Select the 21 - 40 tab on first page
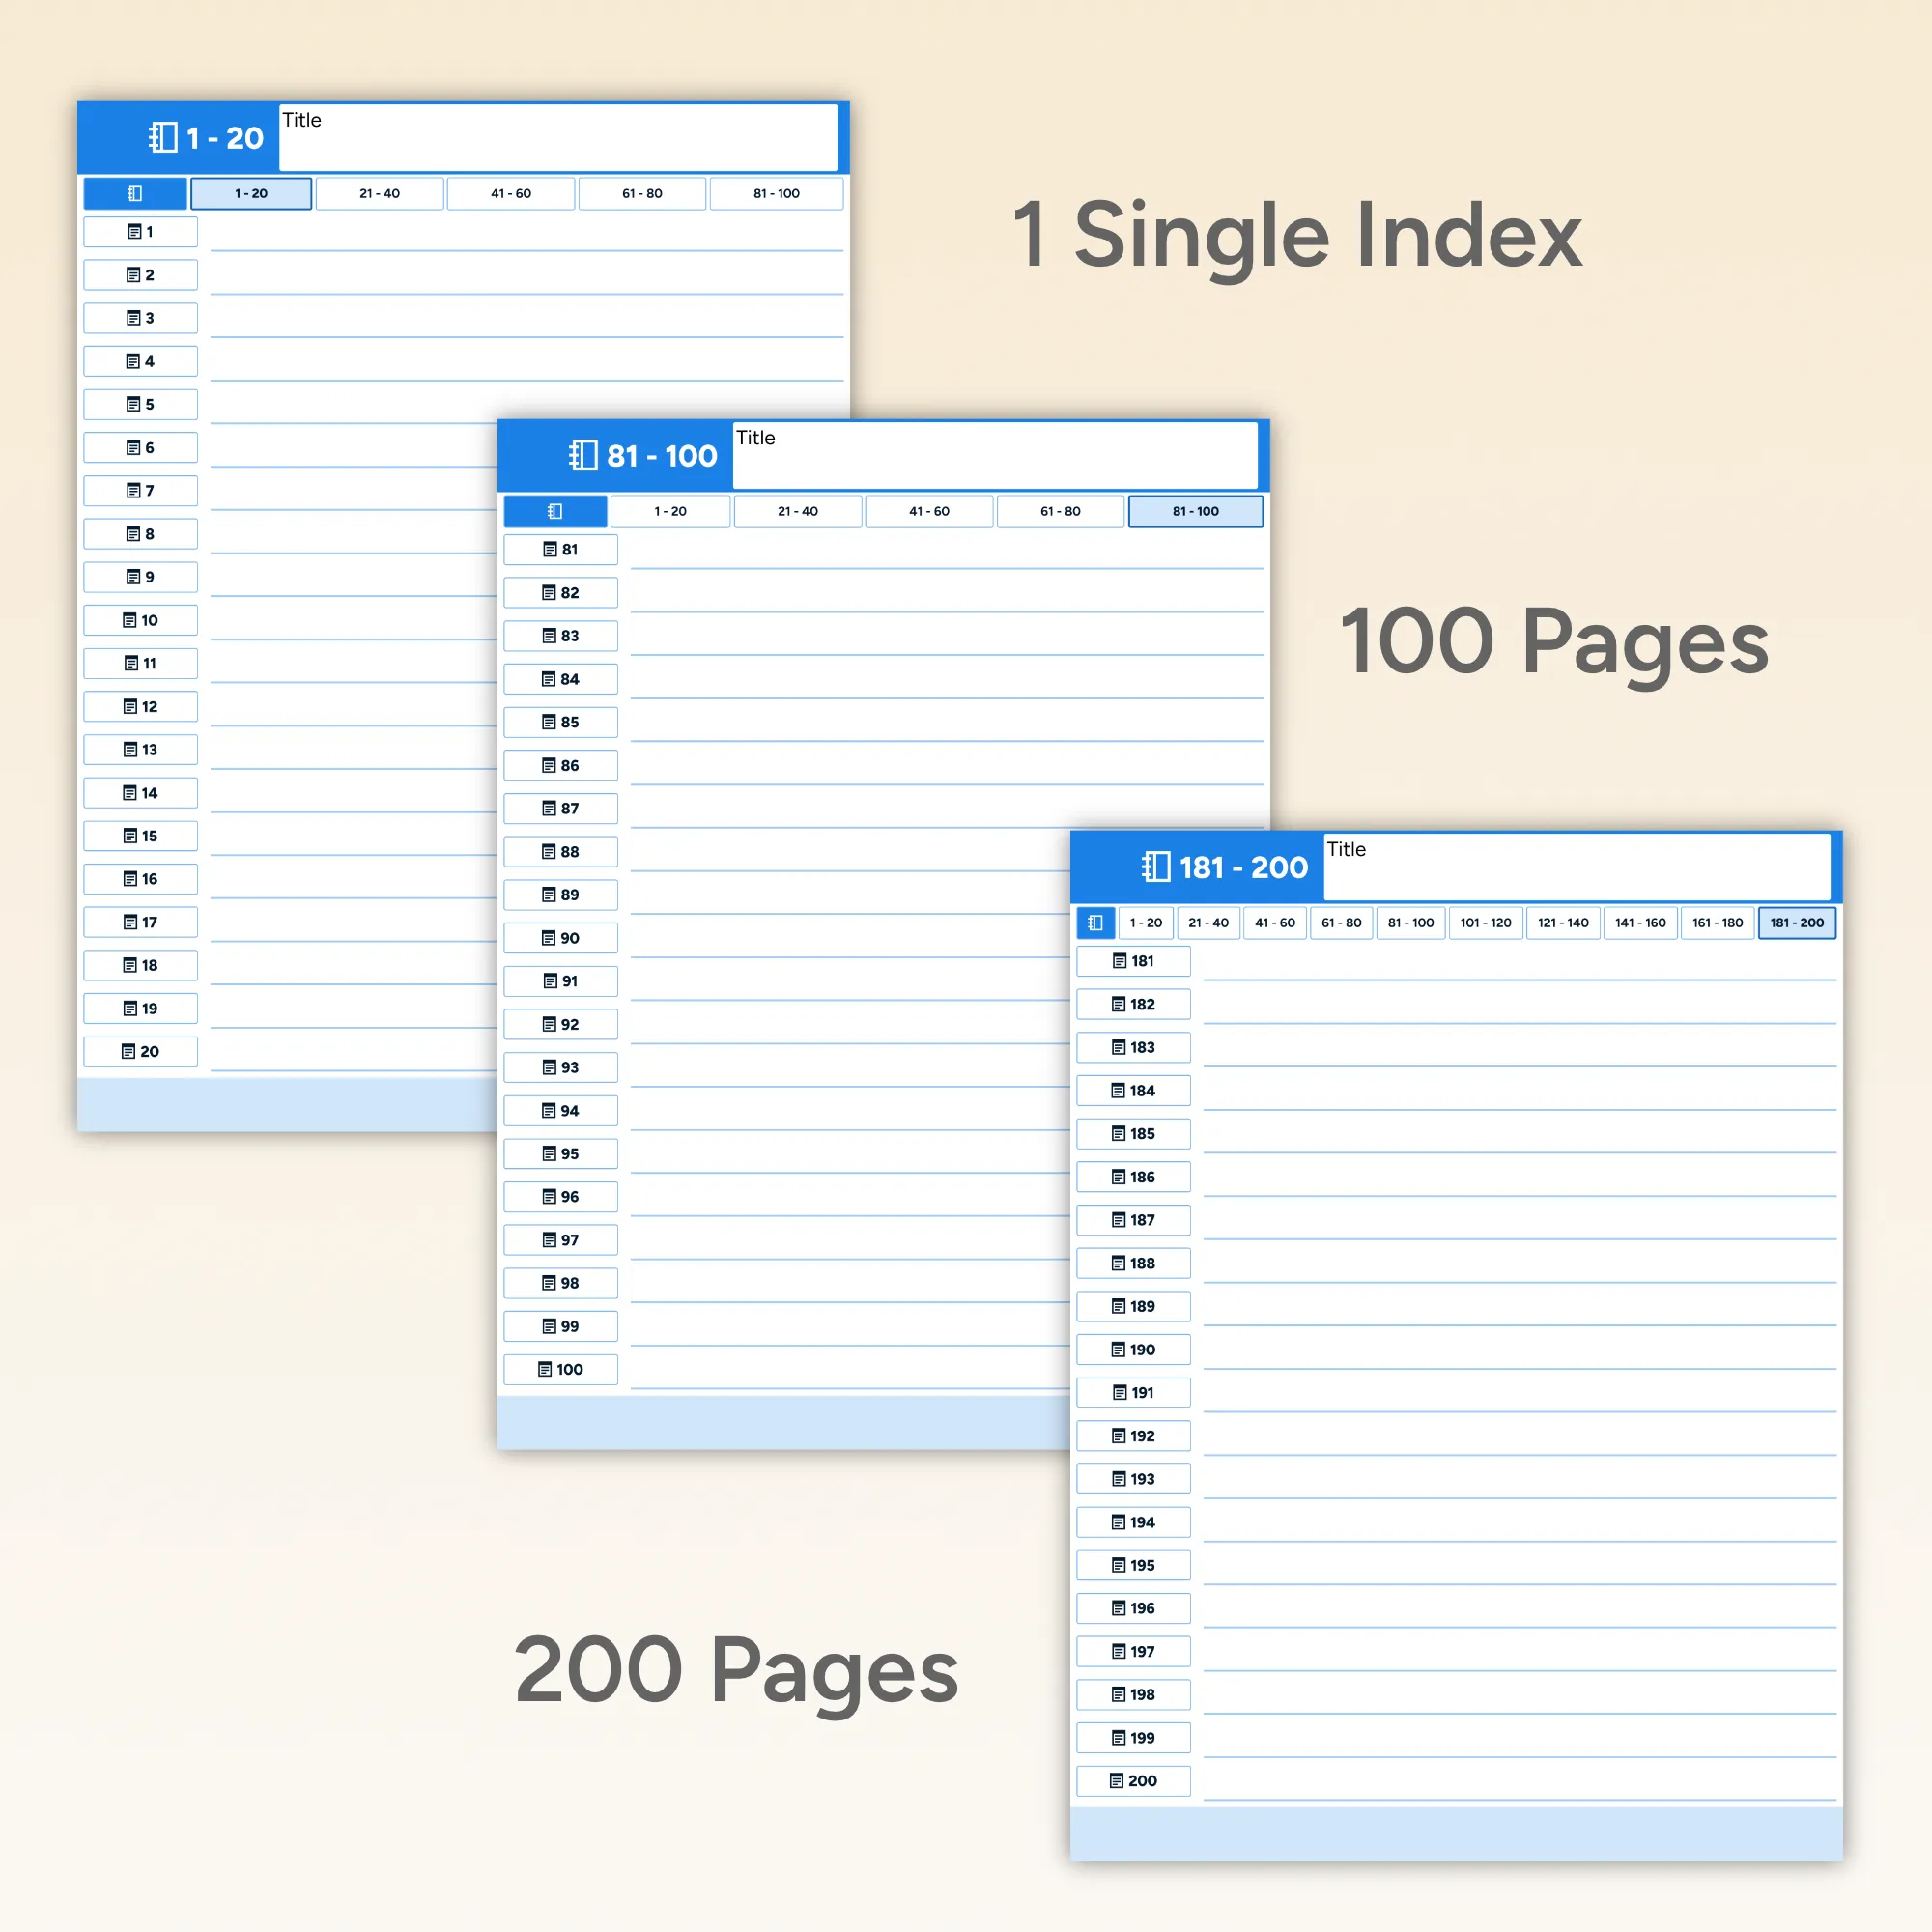Viewport: 1932px width, 1932px height. pyautogui.click(x=379, y=193)
